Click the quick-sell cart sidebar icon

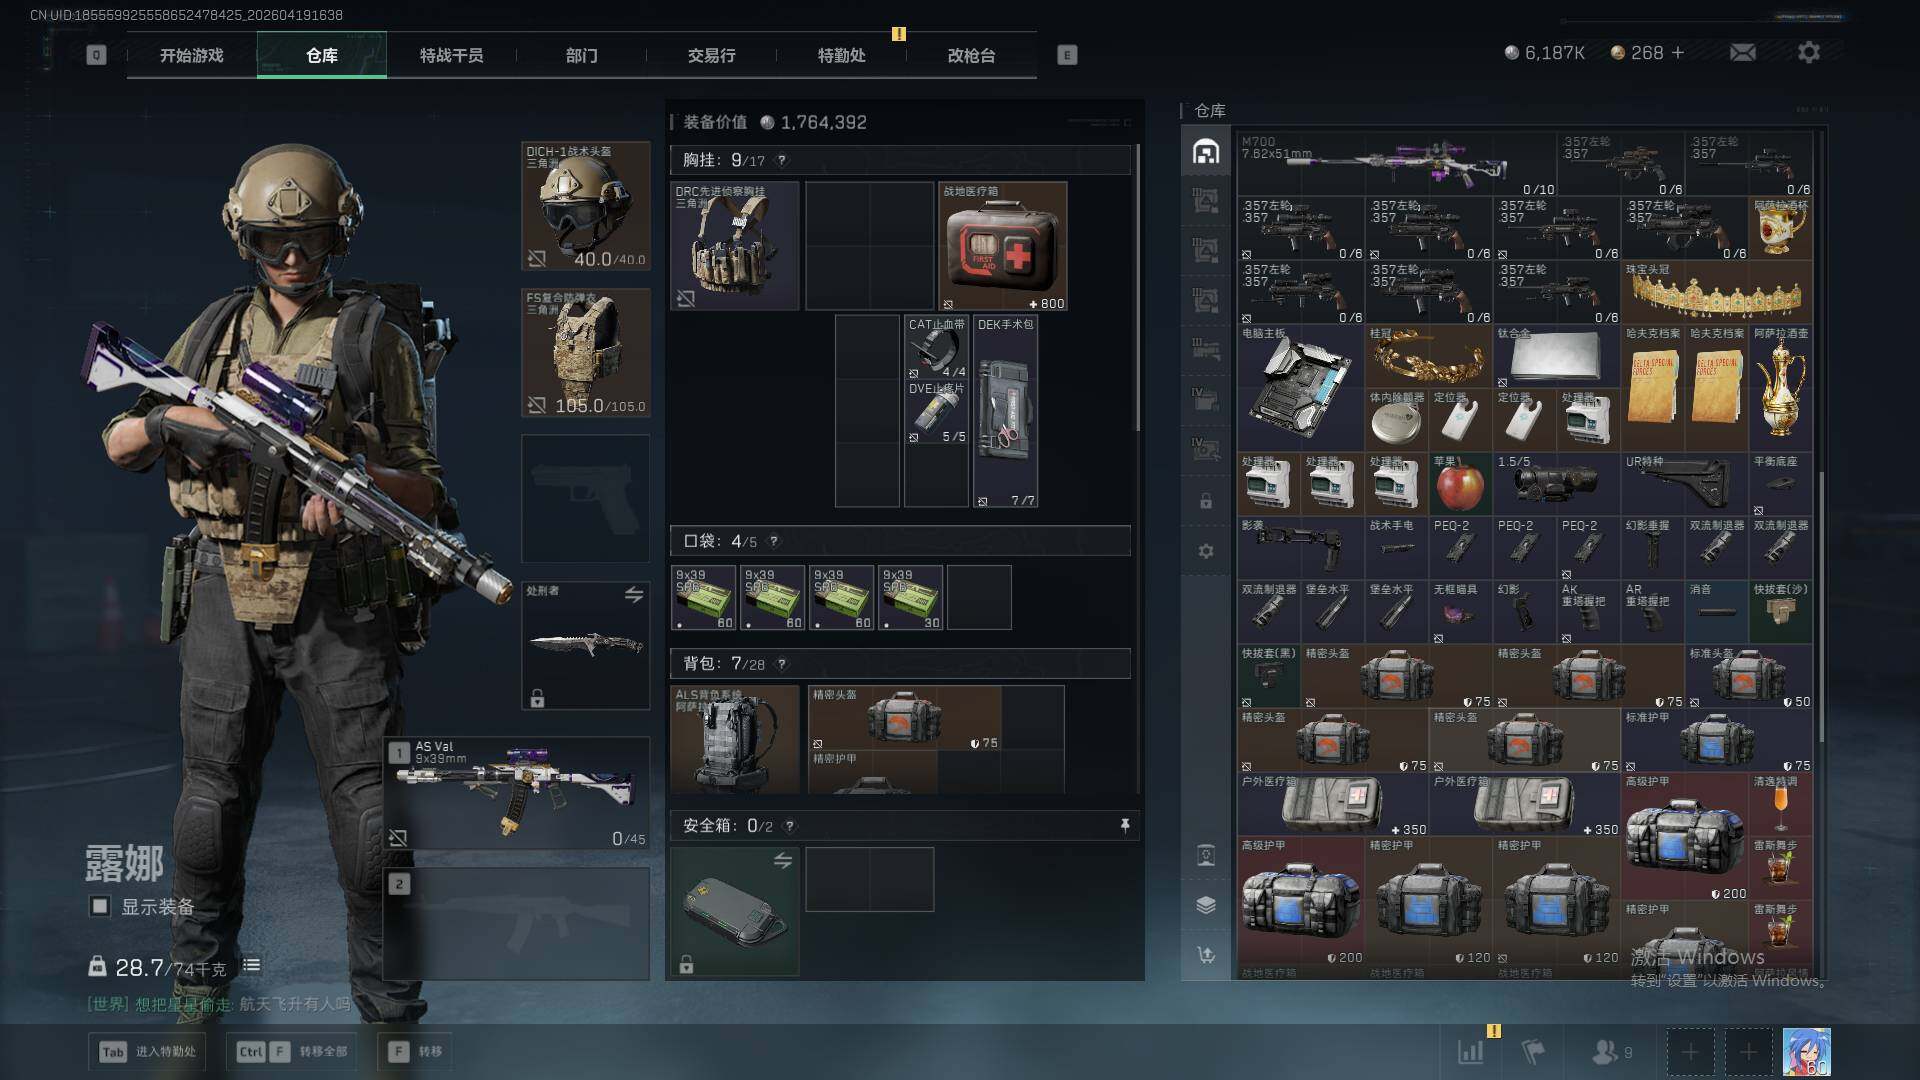tap(1206, 955)
